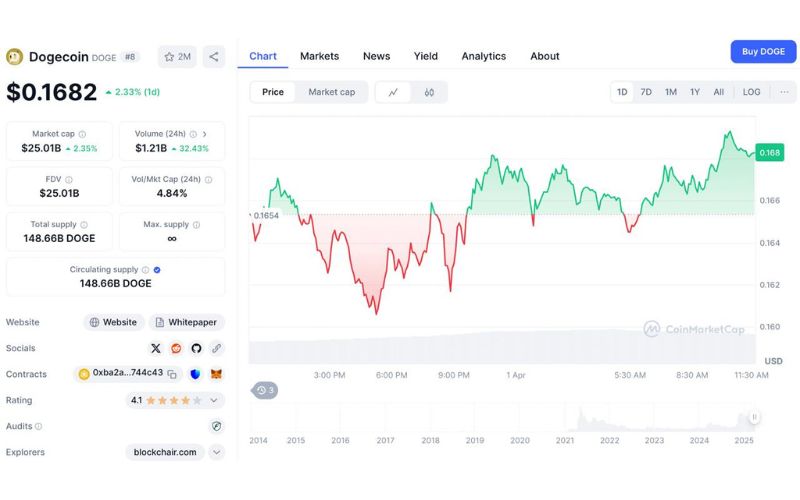Click the Buy DOGE button
Screen dimensions: 800x500
point(763,52)
